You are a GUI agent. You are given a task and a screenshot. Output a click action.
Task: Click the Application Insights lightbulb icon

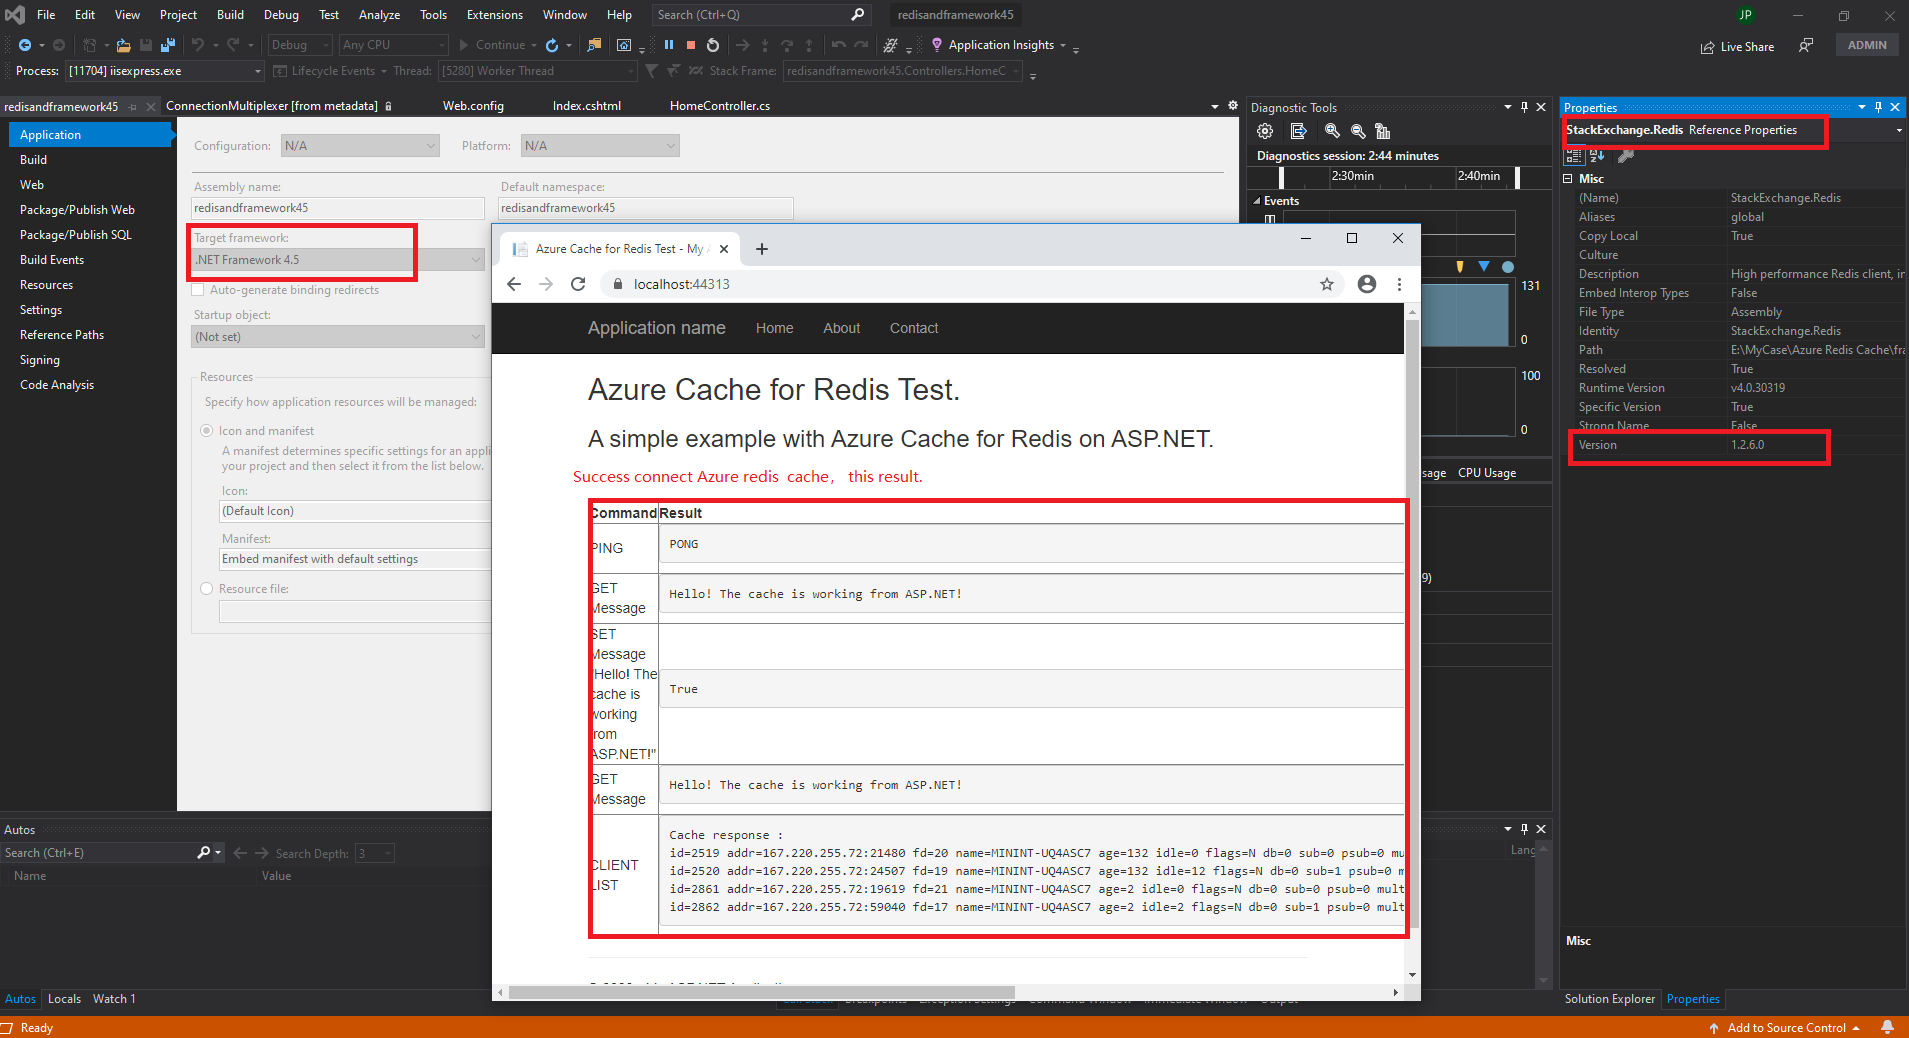pos(937,45)
